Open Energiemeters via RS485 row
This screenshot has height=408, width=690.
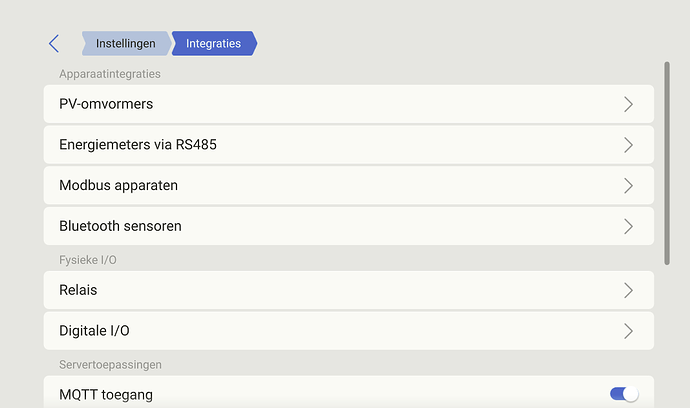(x=300, y=145)
